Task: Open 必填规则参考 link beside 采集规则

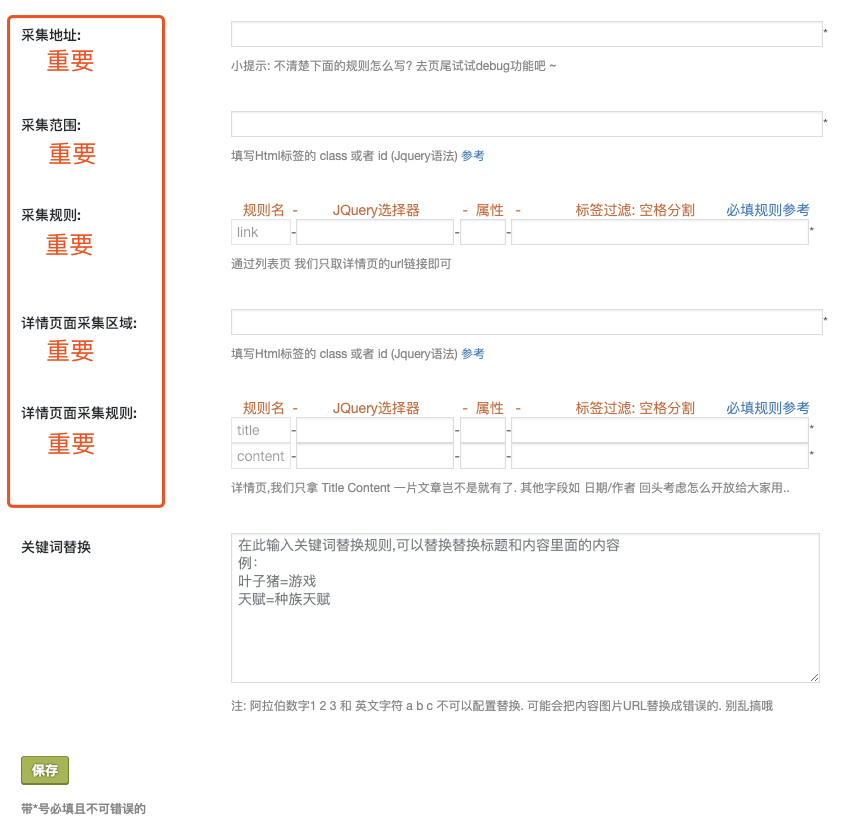Action: (x=768, y=210)
